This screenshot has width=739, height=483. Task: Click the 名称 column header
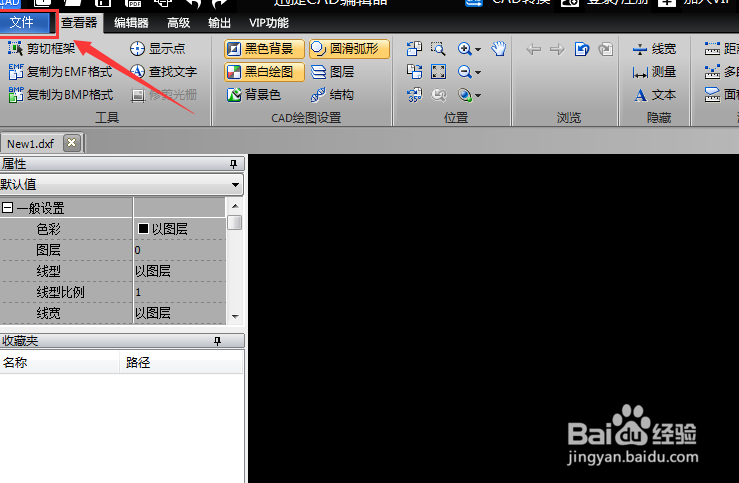click(59, 362)
